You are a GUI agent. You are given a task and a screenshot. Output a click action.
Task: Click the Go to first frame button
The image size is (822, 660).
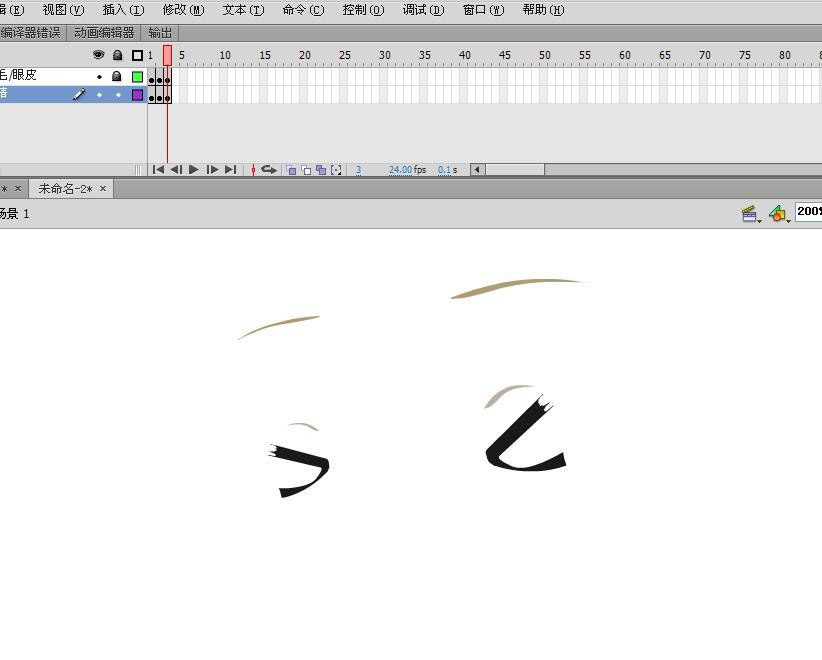(x=158, y=170)
